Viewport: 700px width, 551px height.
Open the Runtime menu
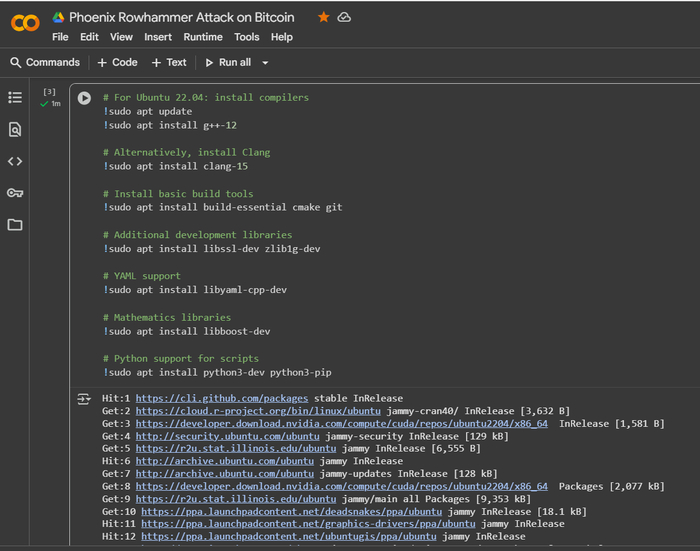(x=203, y=37)
